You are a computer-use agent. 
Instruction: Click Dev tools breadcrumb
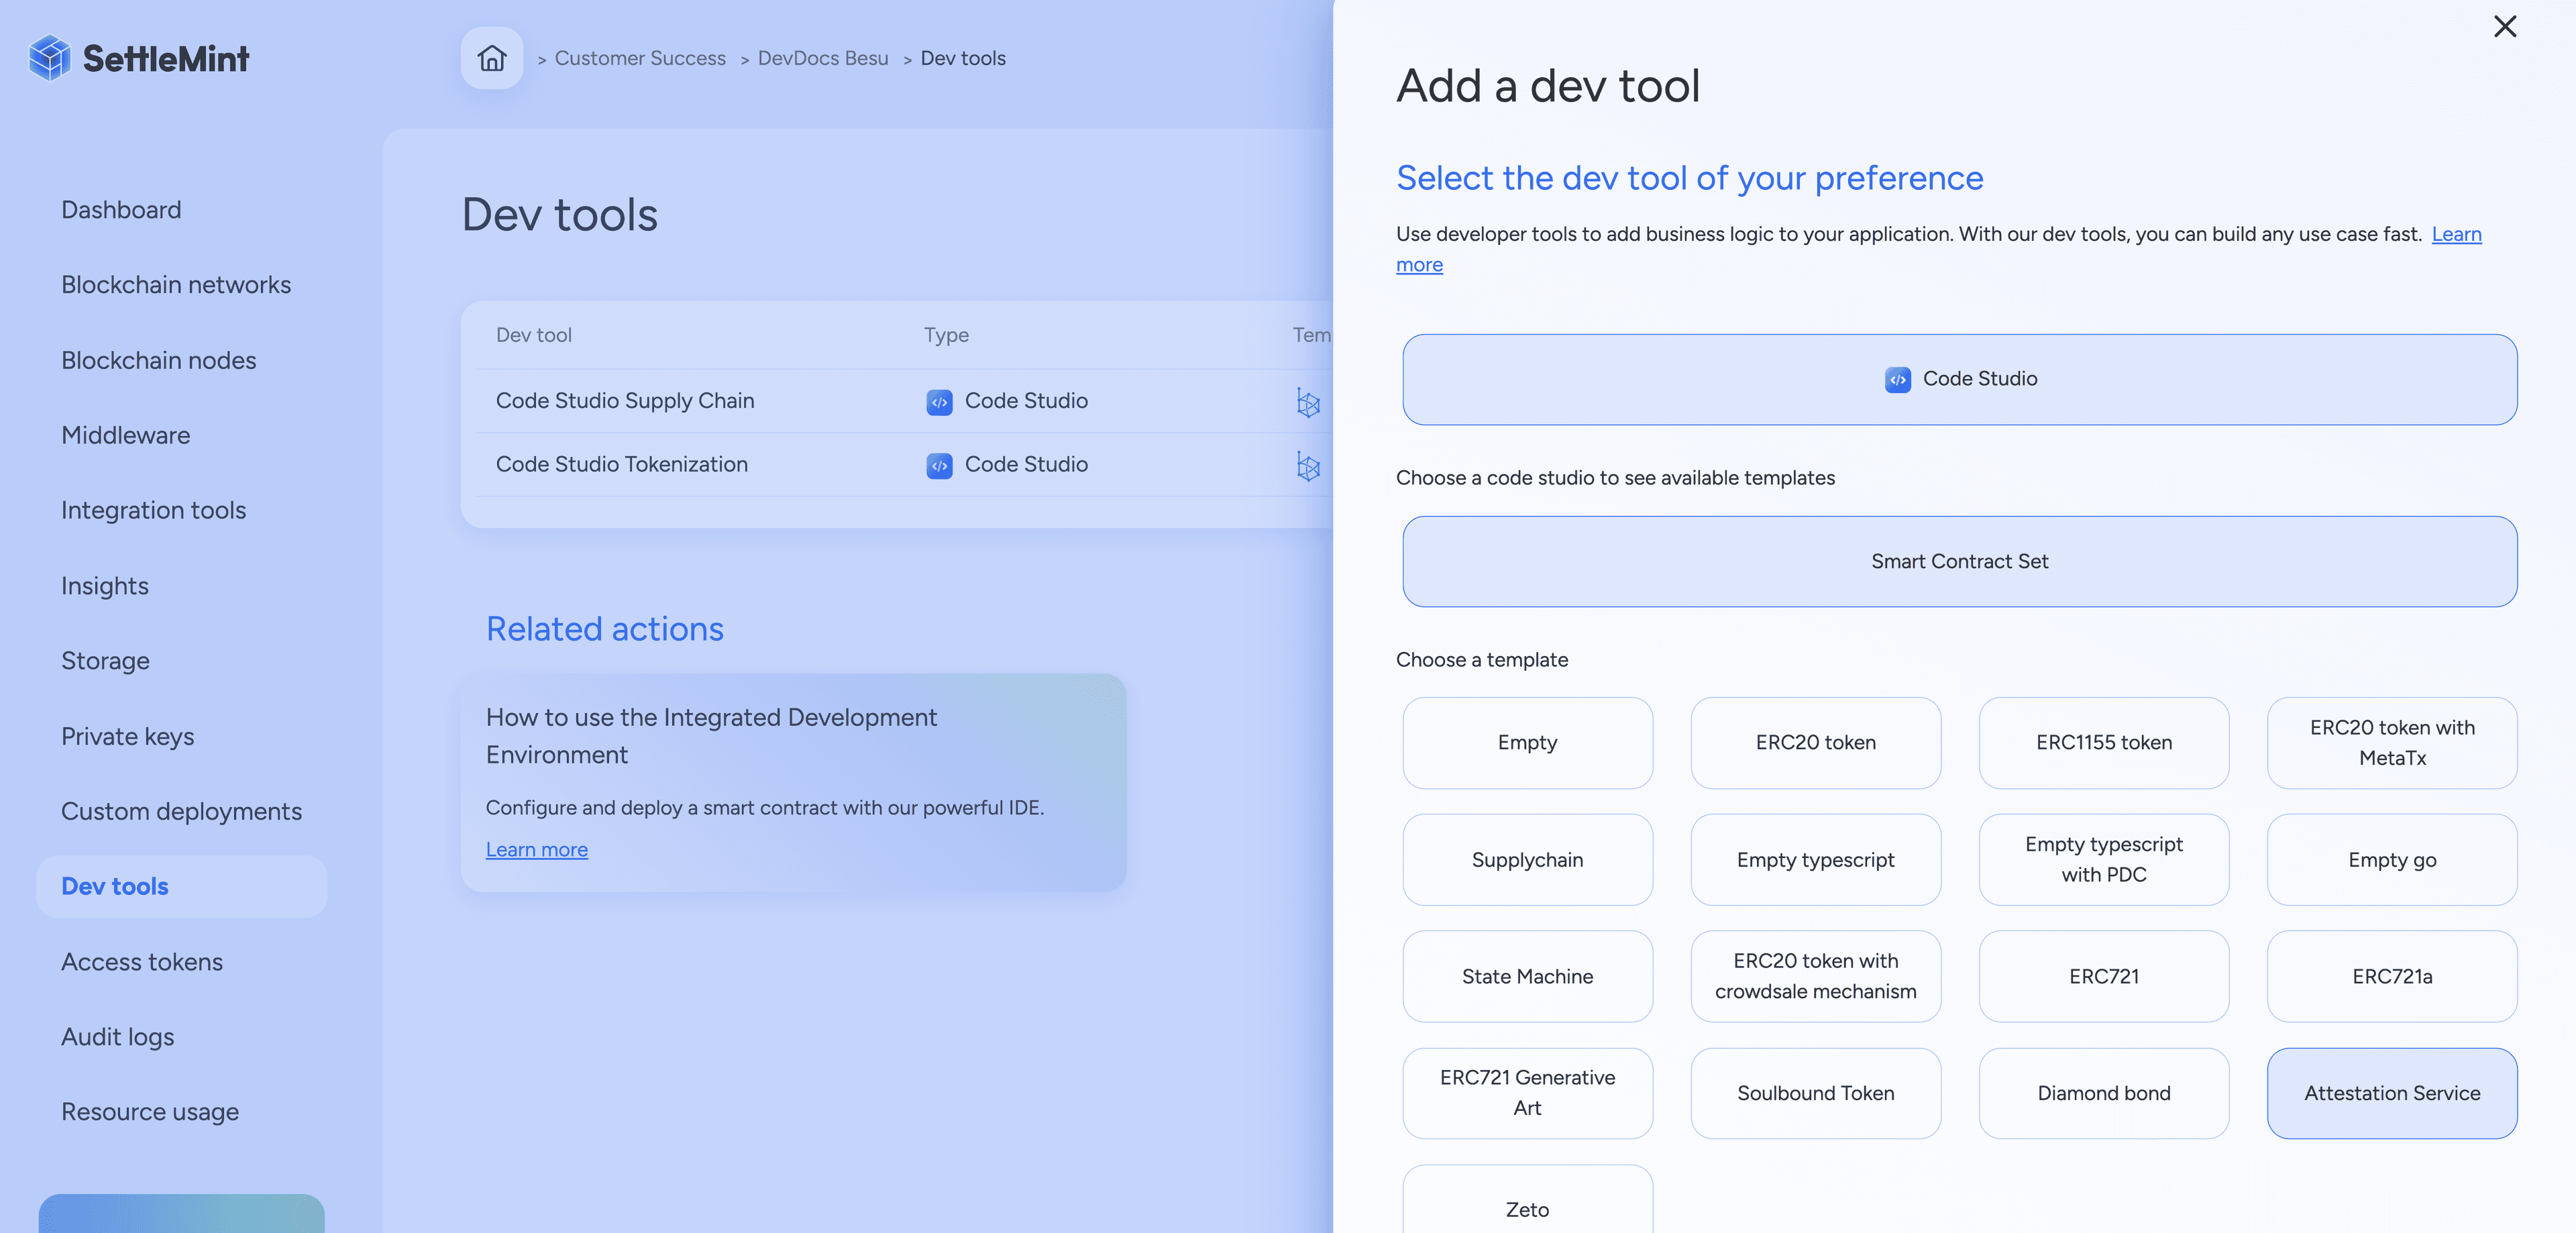tap(962, 58)
